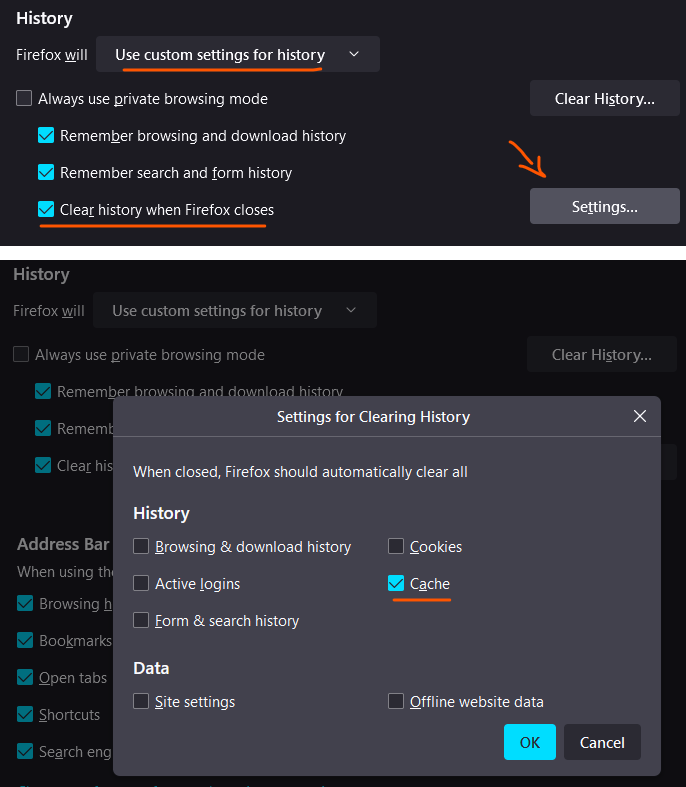Uncheck Address Bar Bookmarks checkbox
This screenshot has width=686, height=787.
tap(25, 640)
